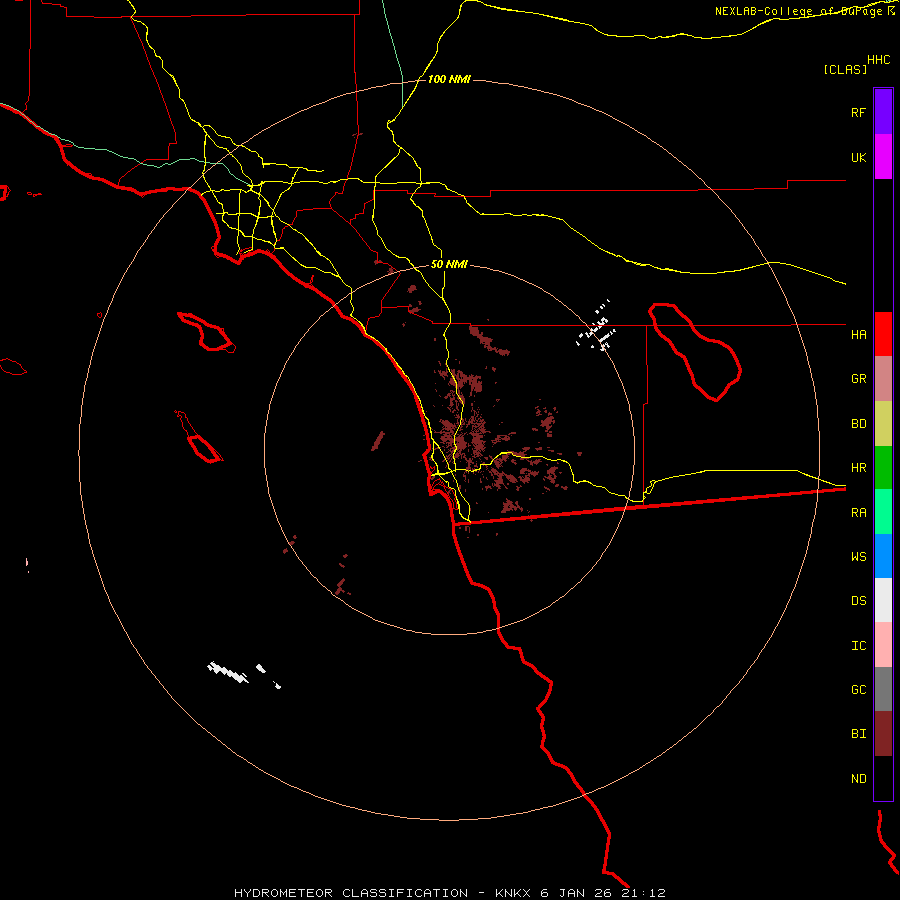This screenshot has height=900, width=900.
Task: Click the ND legend label
Action: (858, 779)
